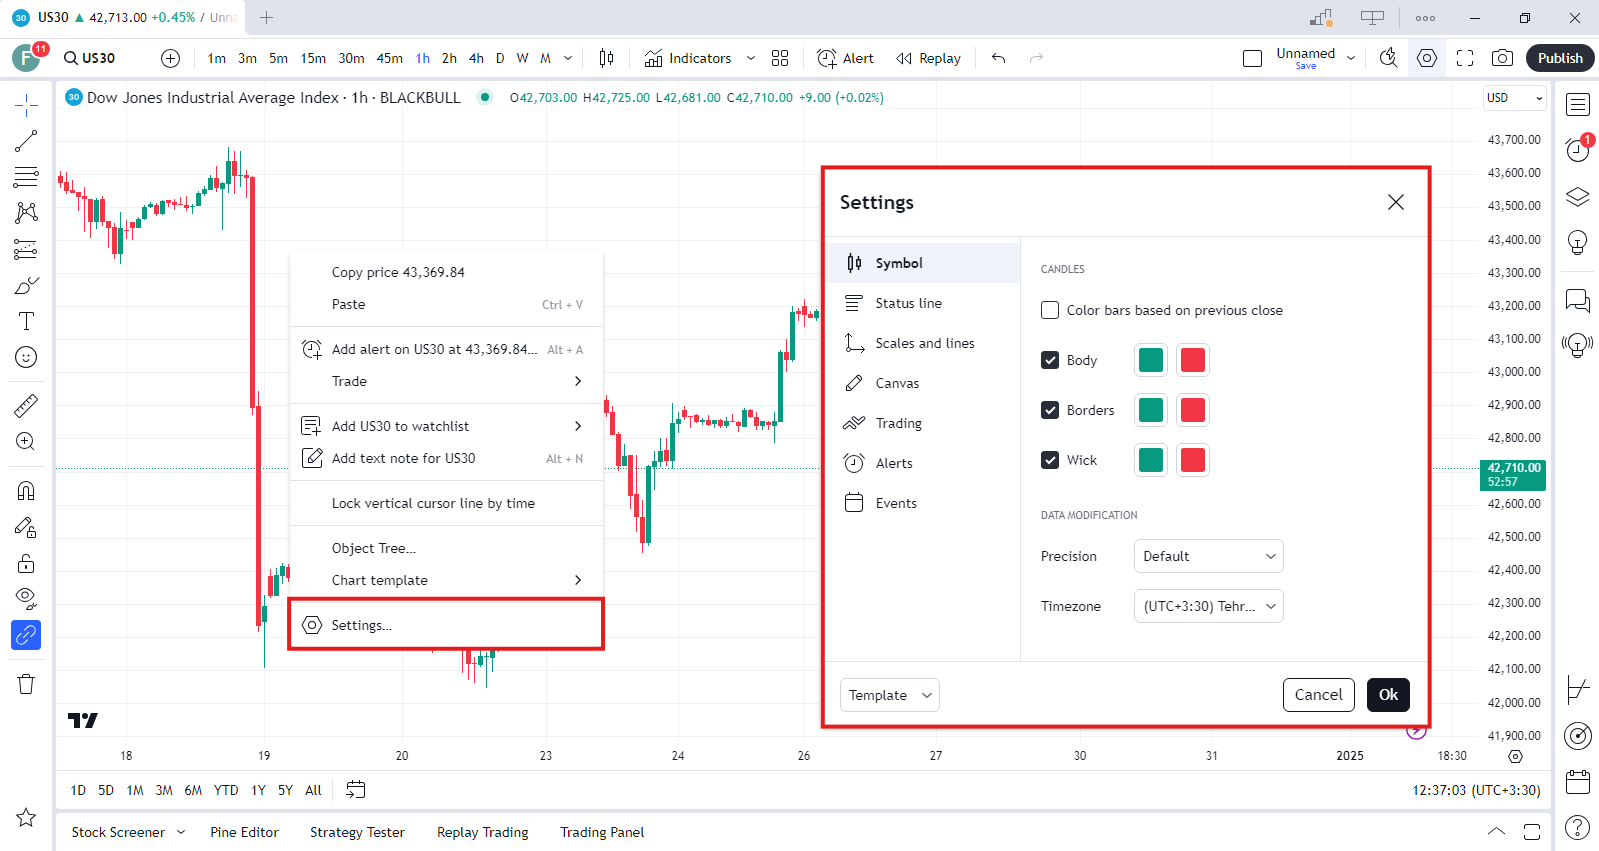Screen dimensions: 1599x851
Task: Pick the green Body up color
Action: click(x=1151, y=360)
